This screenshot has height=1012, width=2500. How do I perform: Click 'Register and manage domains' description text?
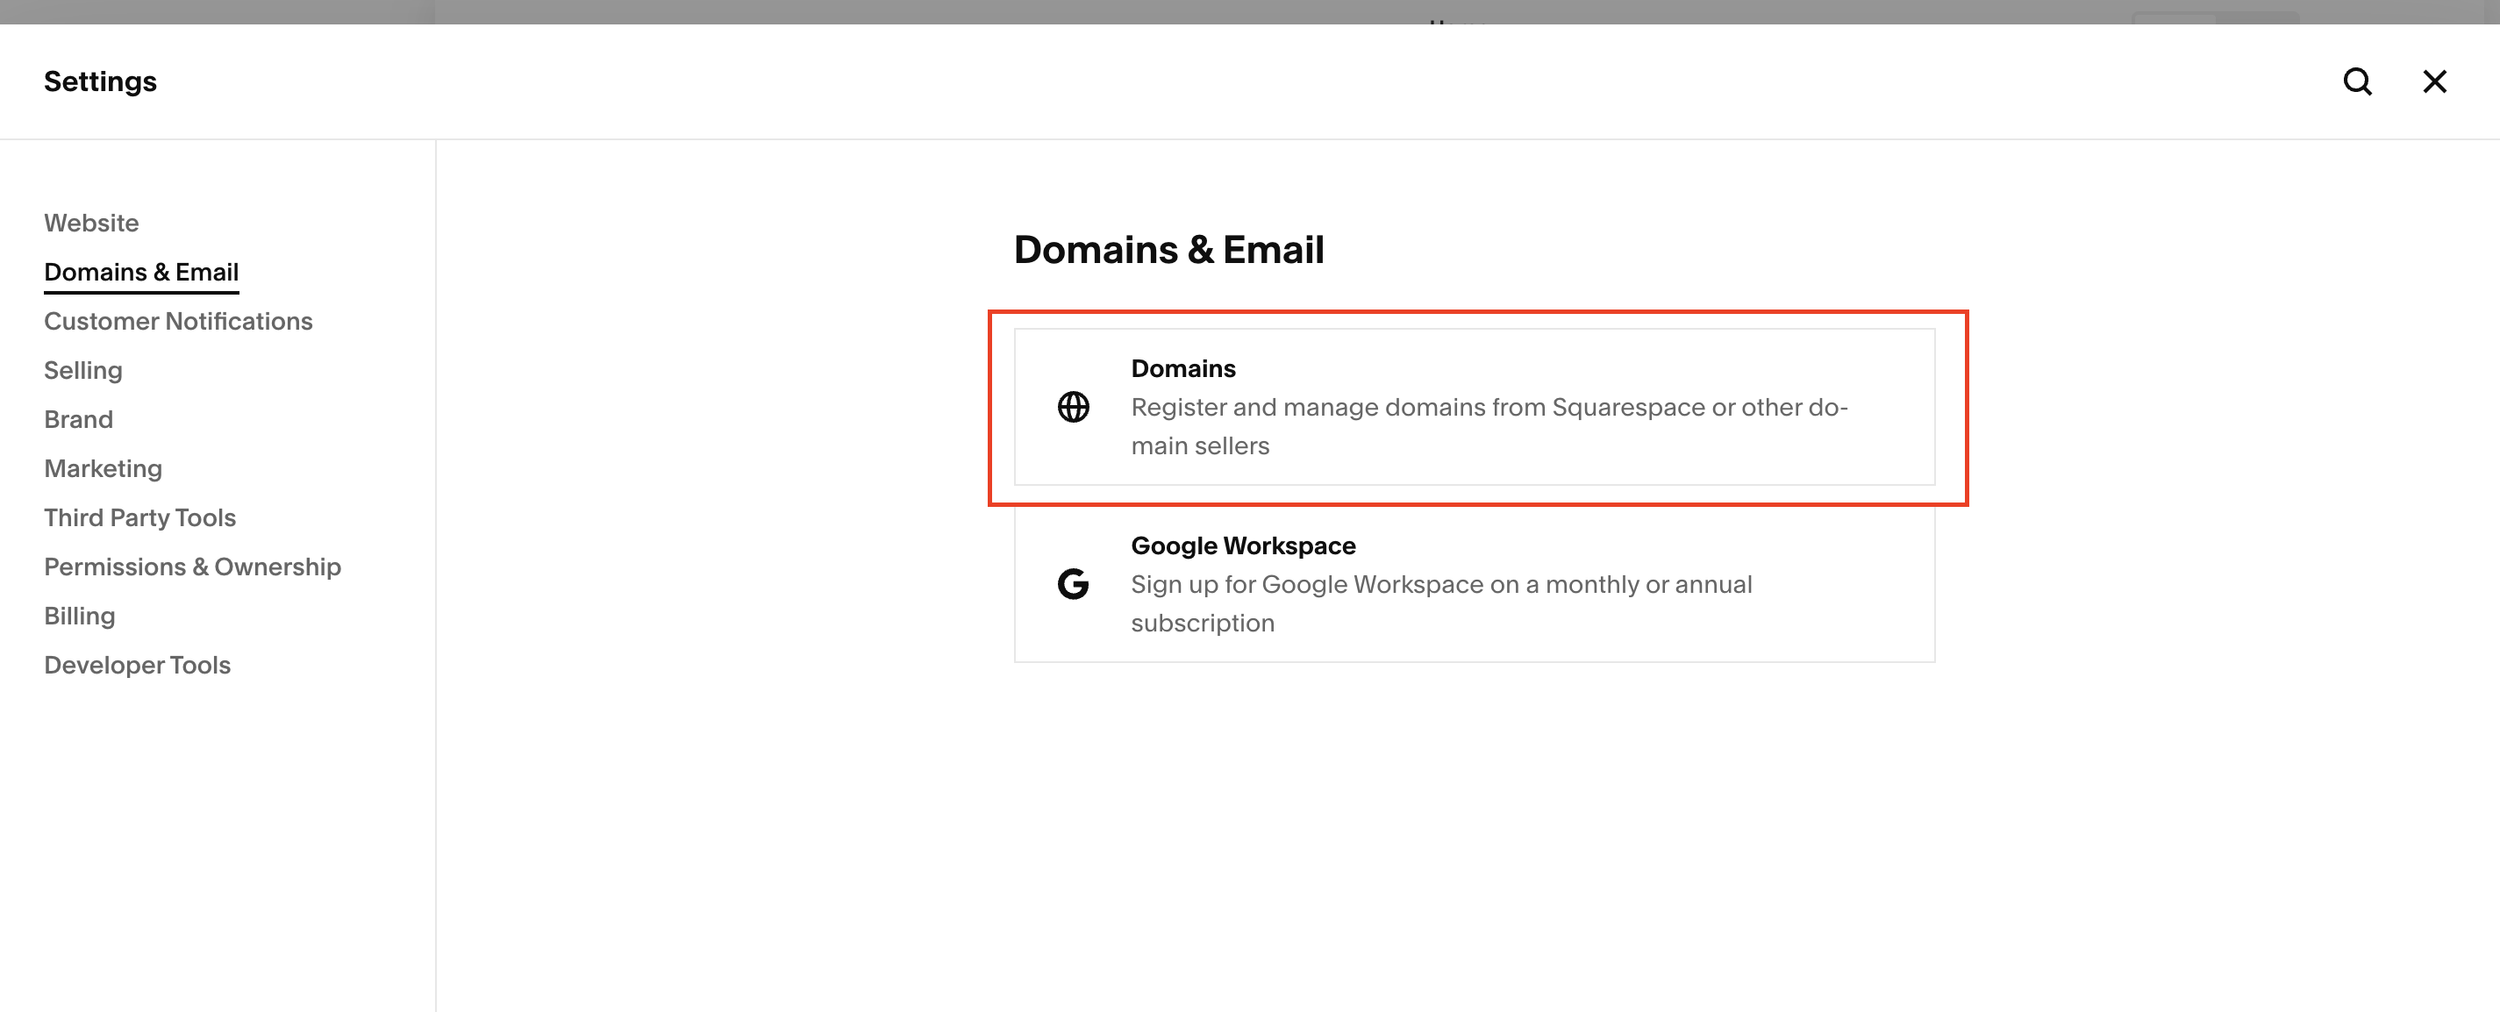pos(1489,427)
